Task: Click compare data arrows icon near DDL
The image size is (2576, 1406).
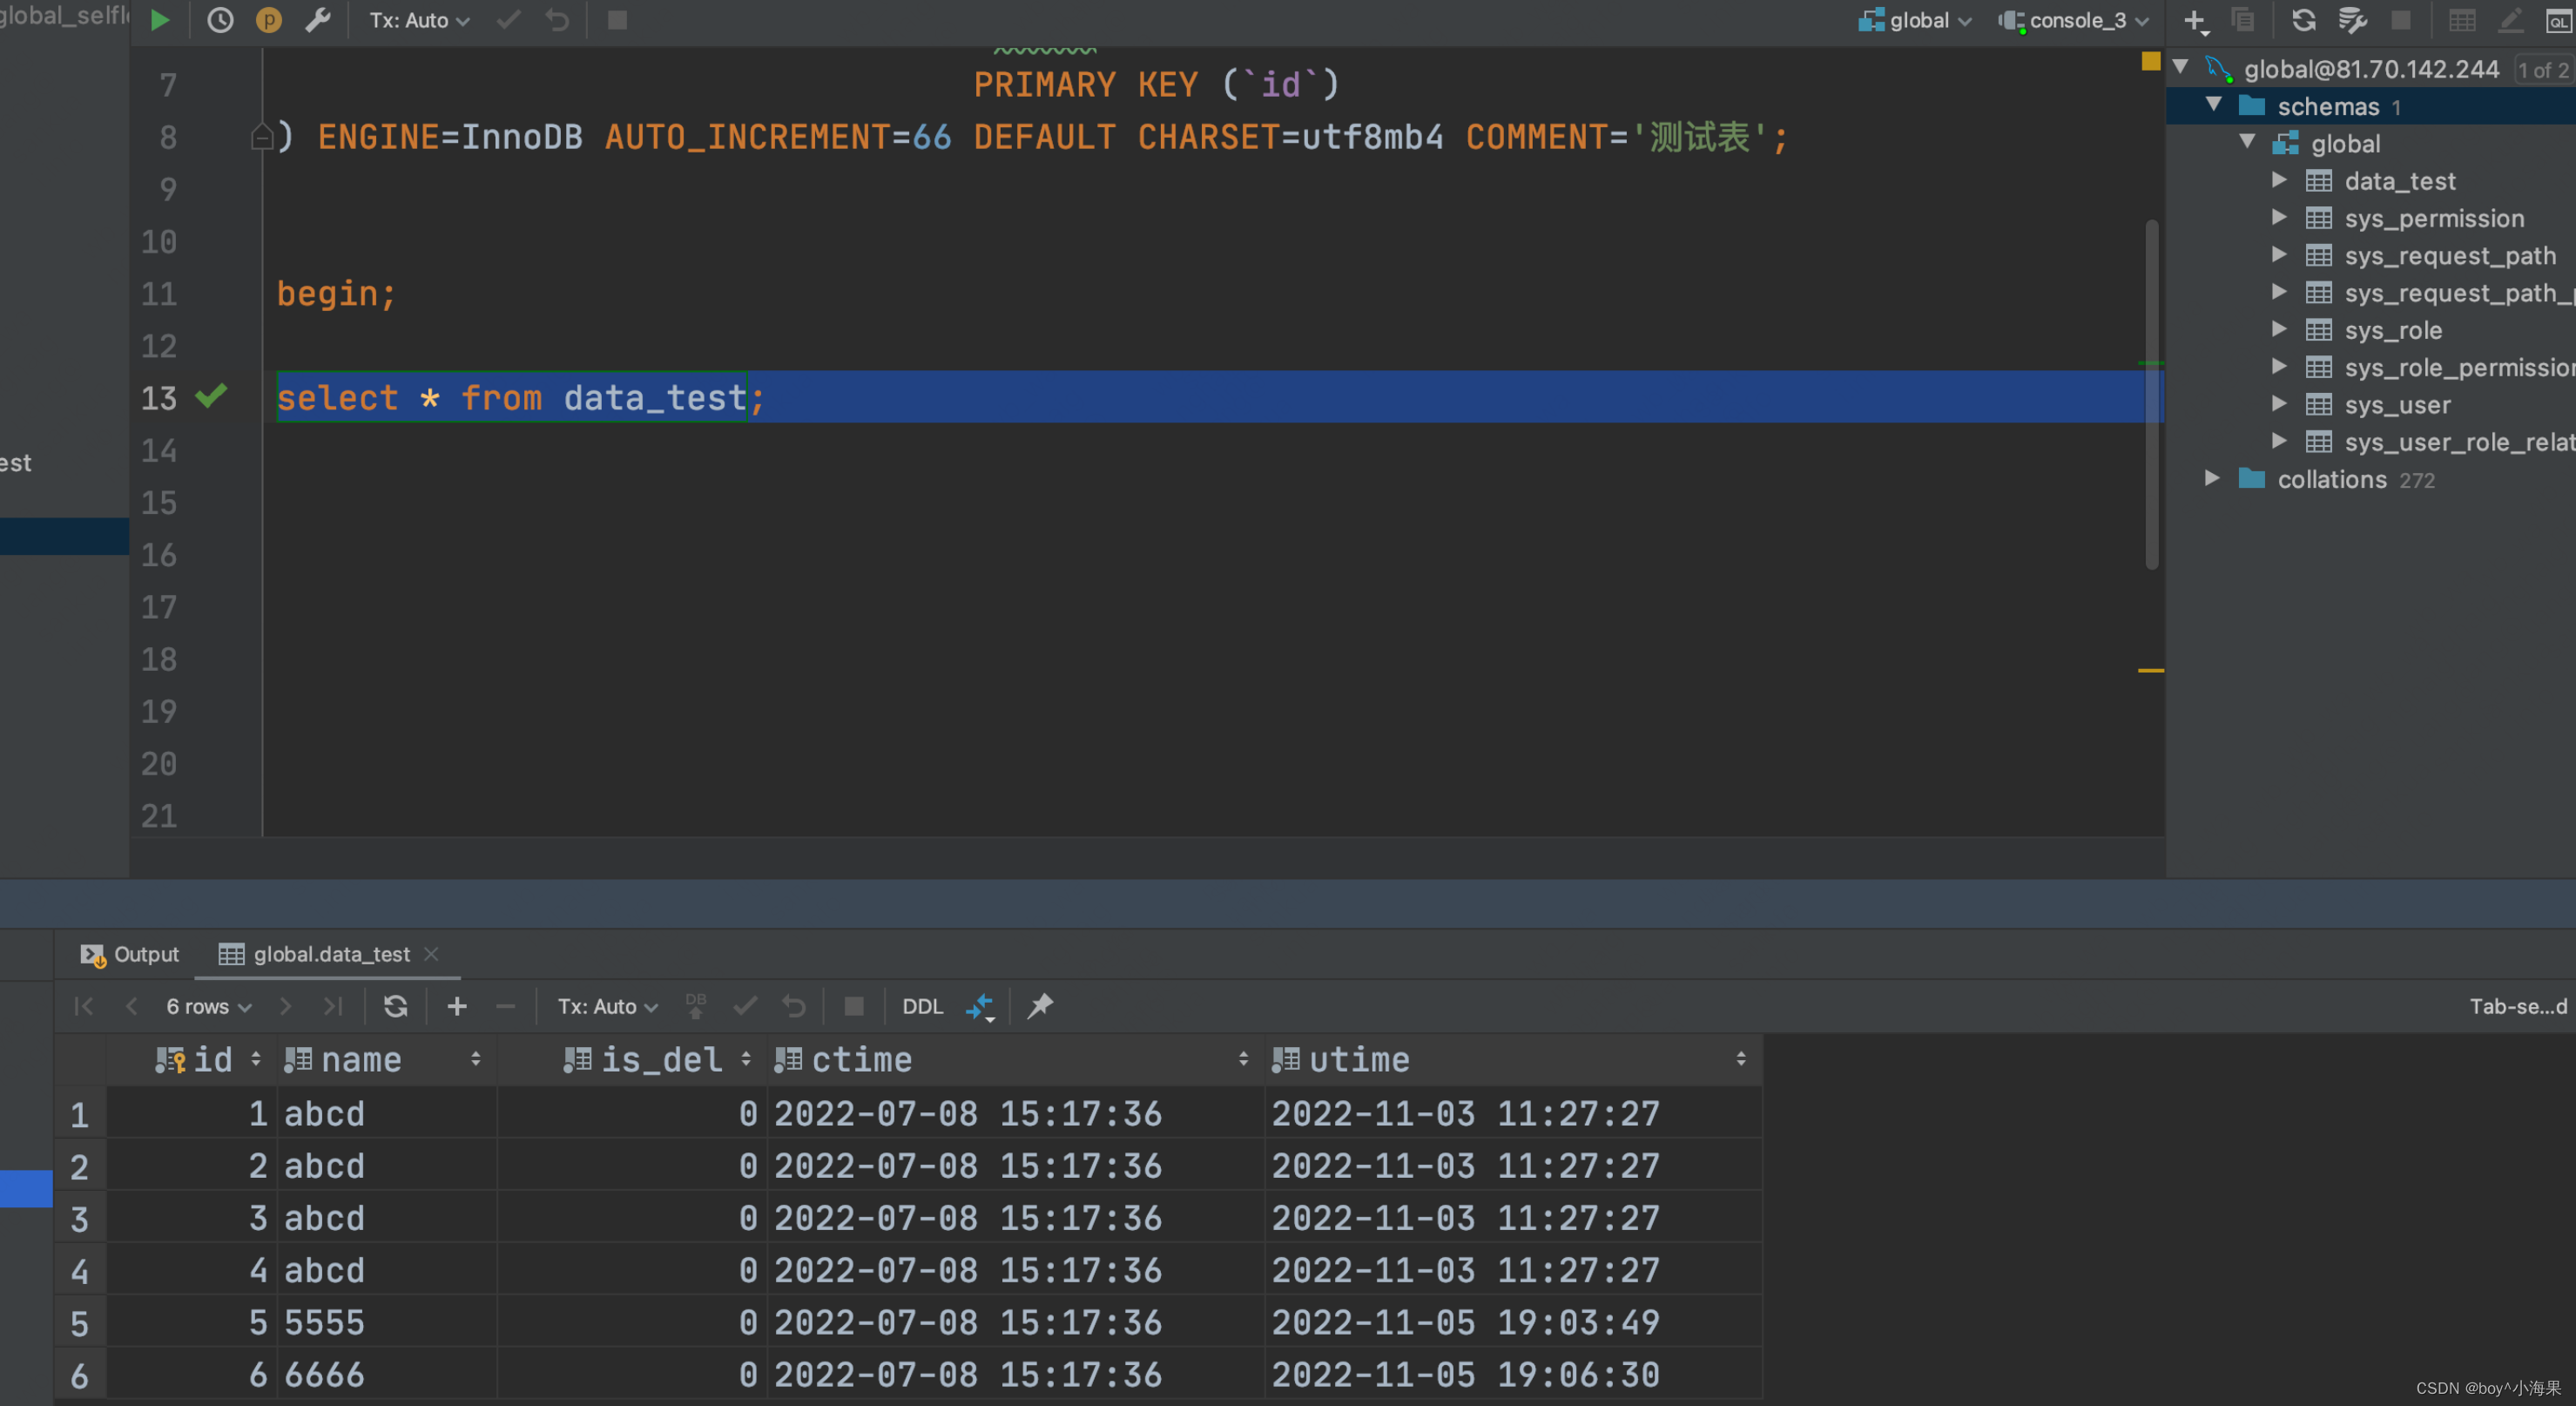Action: point(979,1006)
